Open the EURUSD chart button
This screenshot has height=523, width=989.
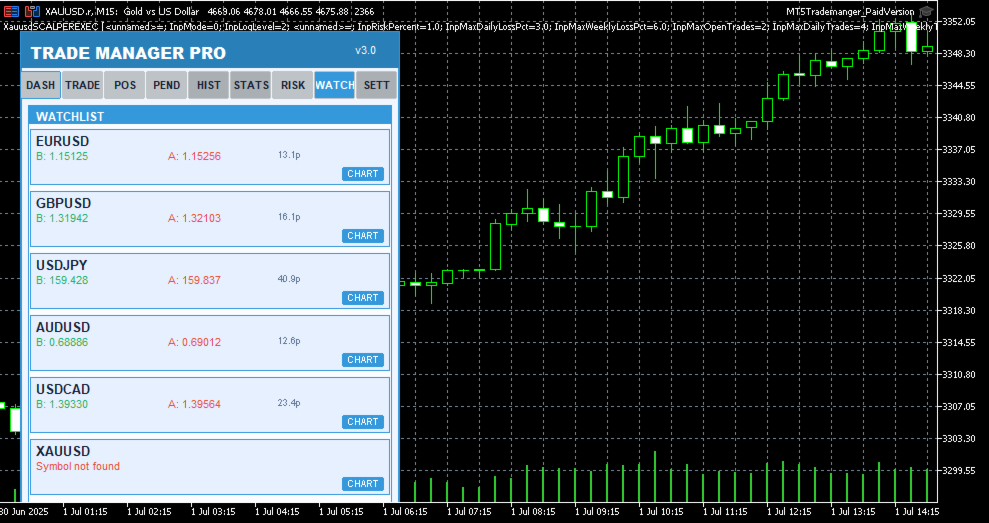[363, 173]
